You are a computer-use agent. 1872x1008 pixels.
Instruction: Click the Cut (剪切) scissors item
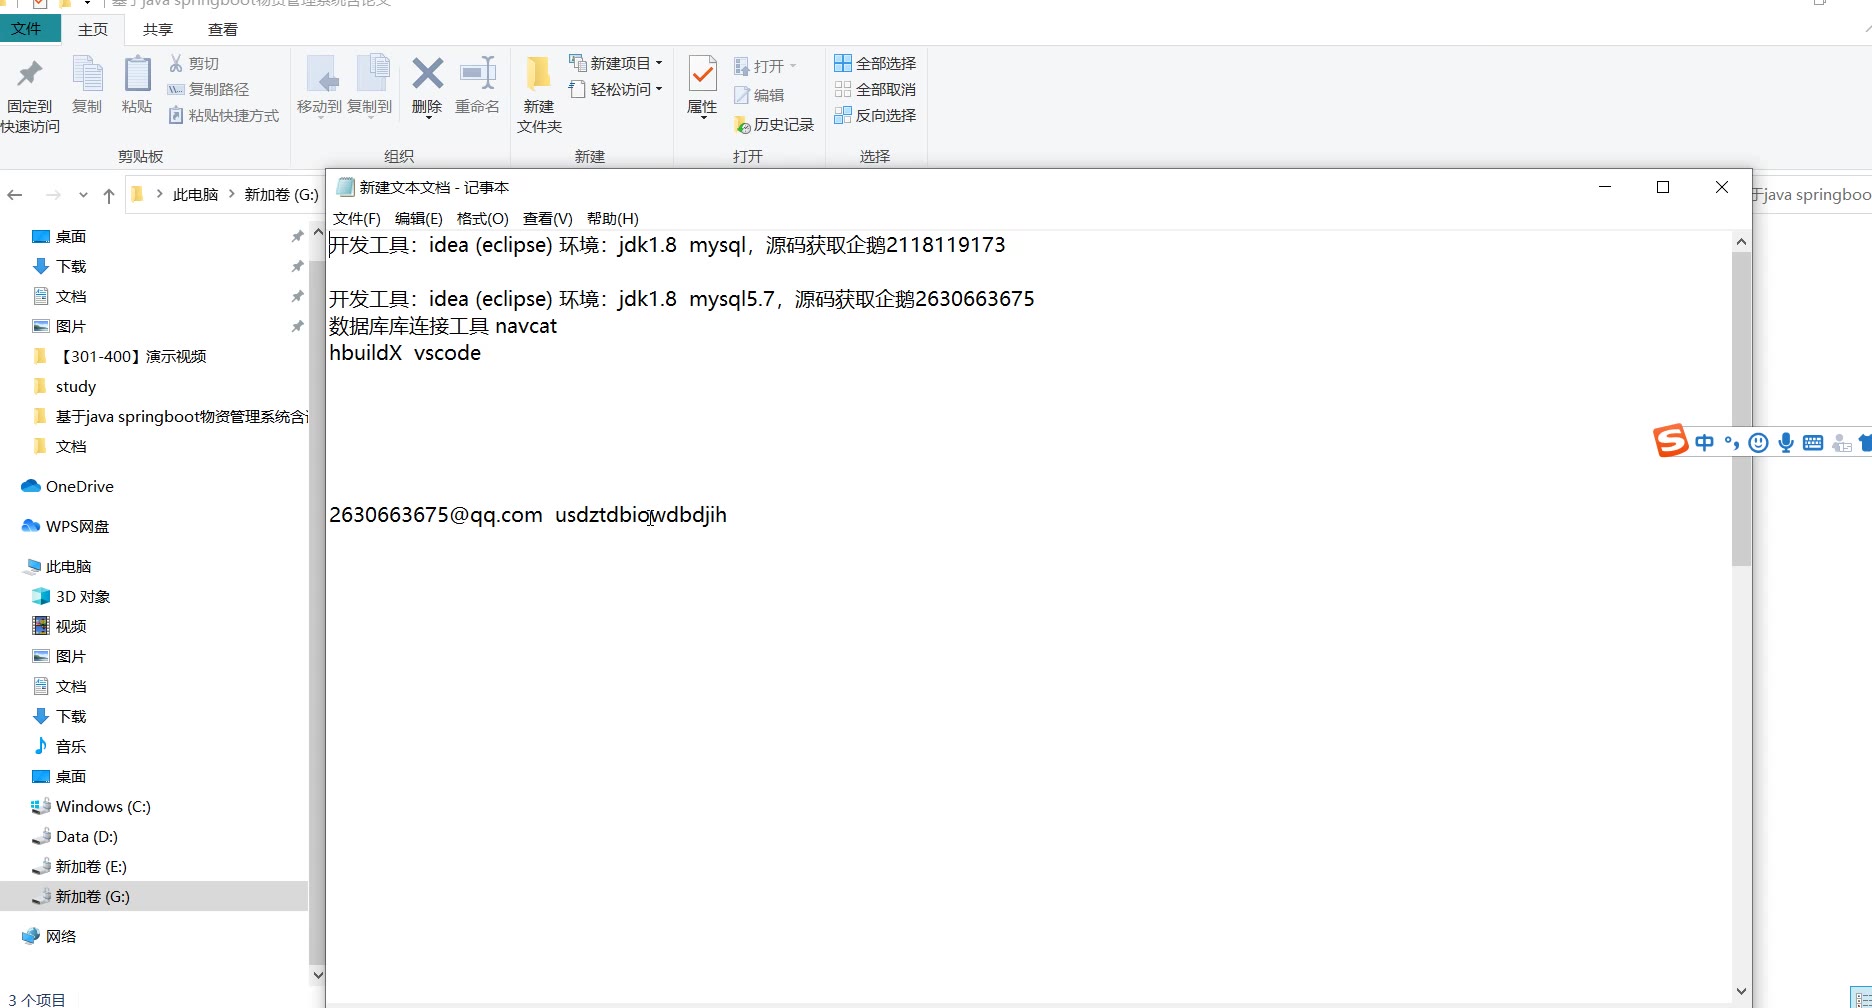[x=194, y=63]
